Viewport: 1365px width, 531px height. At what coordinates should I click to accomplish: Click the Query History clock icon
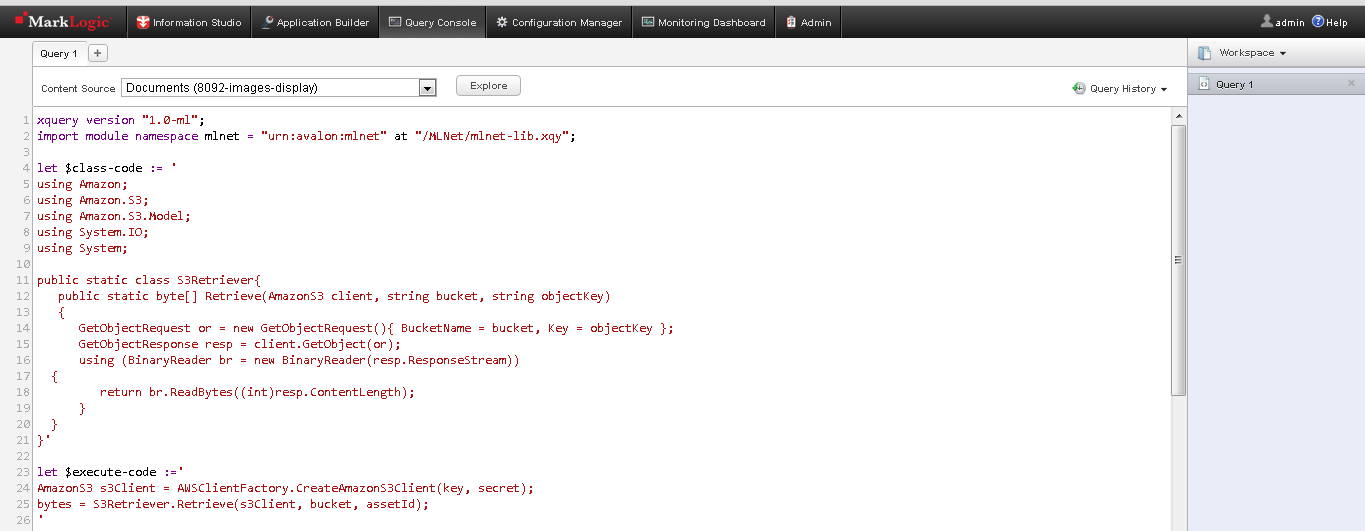[1079, 88]
